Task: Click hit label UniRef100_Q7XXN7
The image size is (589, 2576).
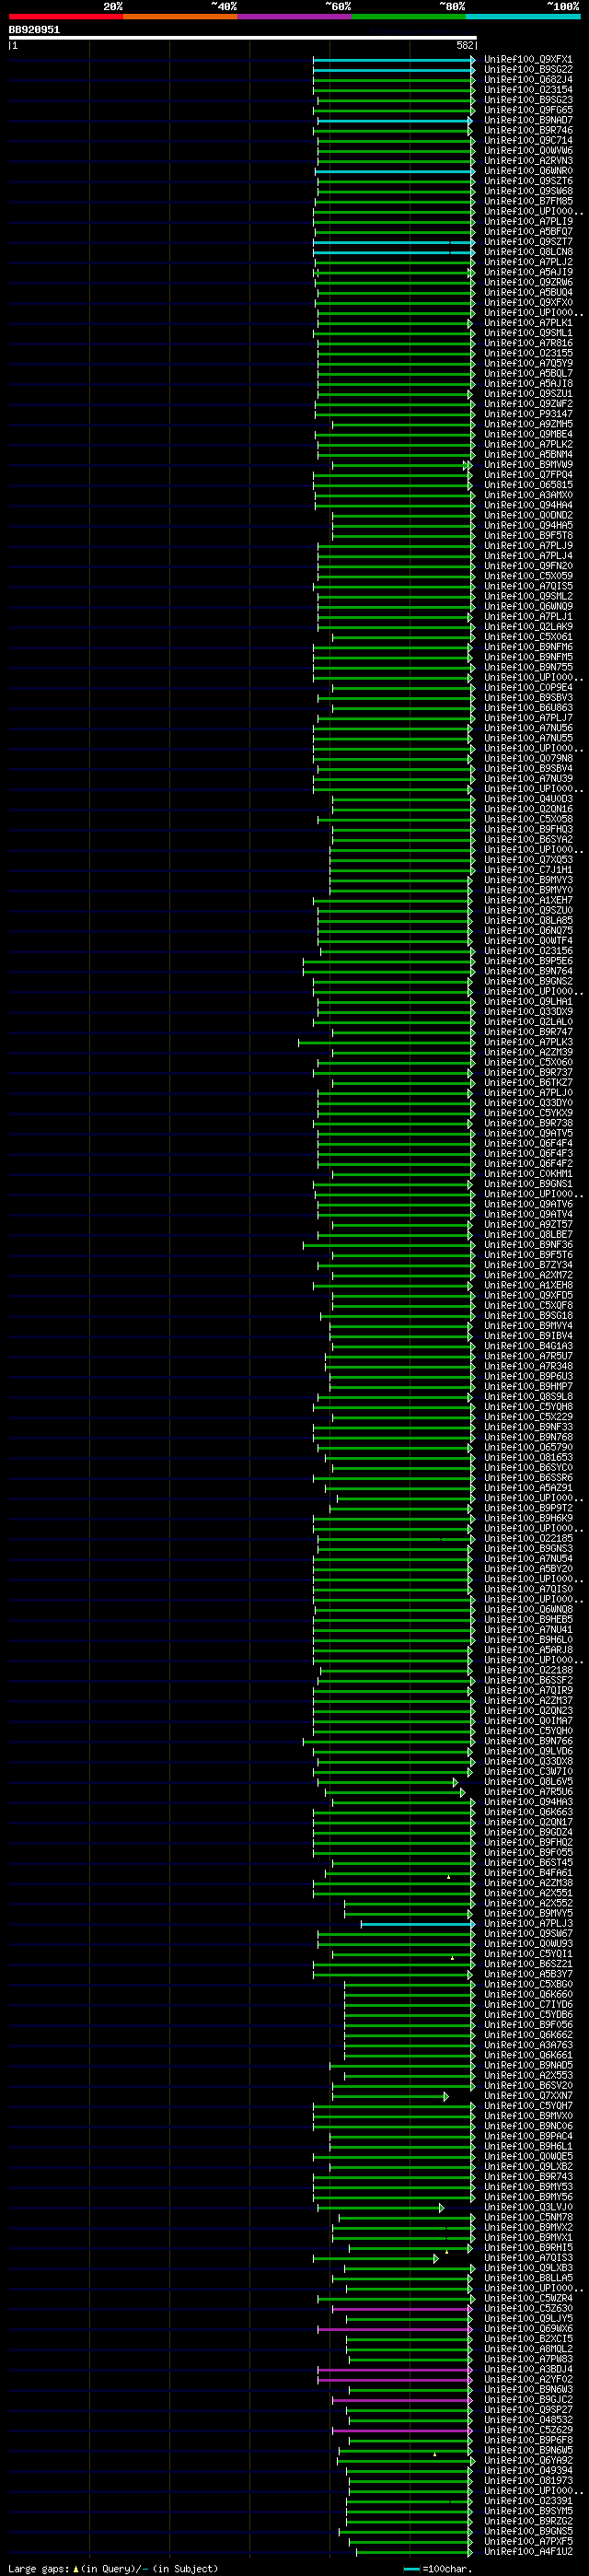Action: pos(528,2096)
